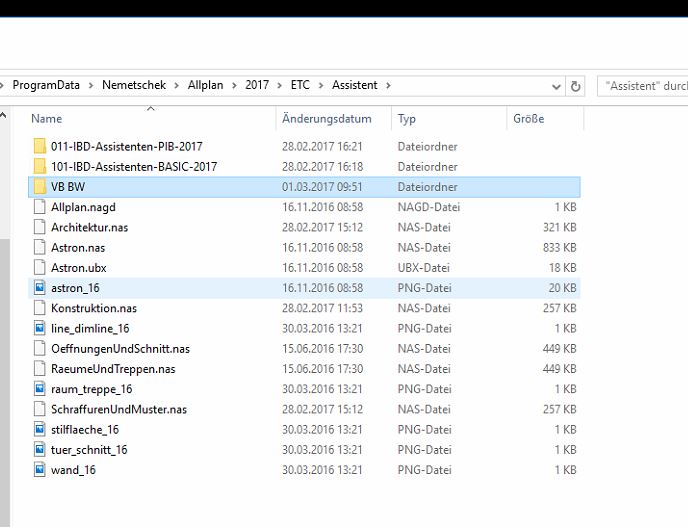Sort by Änderungsdatum column header
Image resolution: width=688 pixels, height=527 pixels.
point(326,119)
